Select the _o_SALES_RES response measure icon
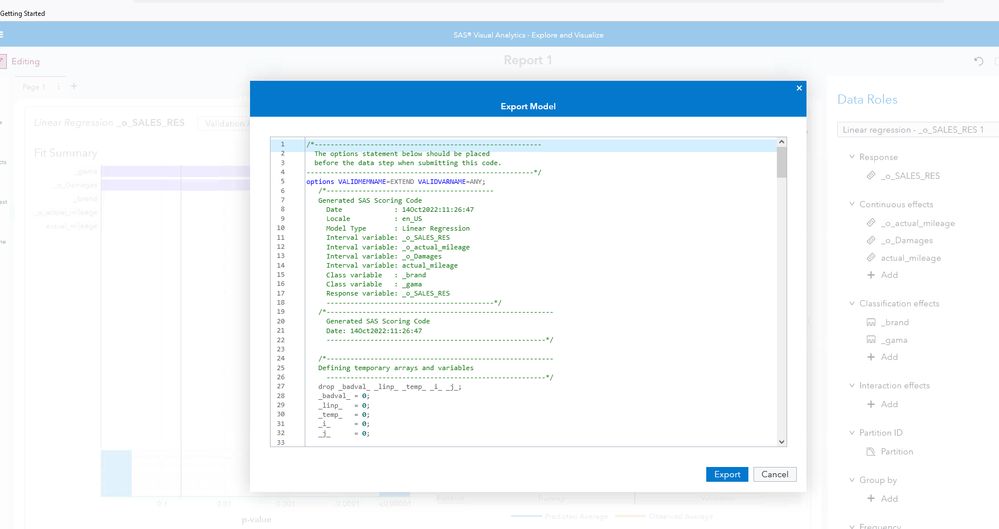 (871, 175)
